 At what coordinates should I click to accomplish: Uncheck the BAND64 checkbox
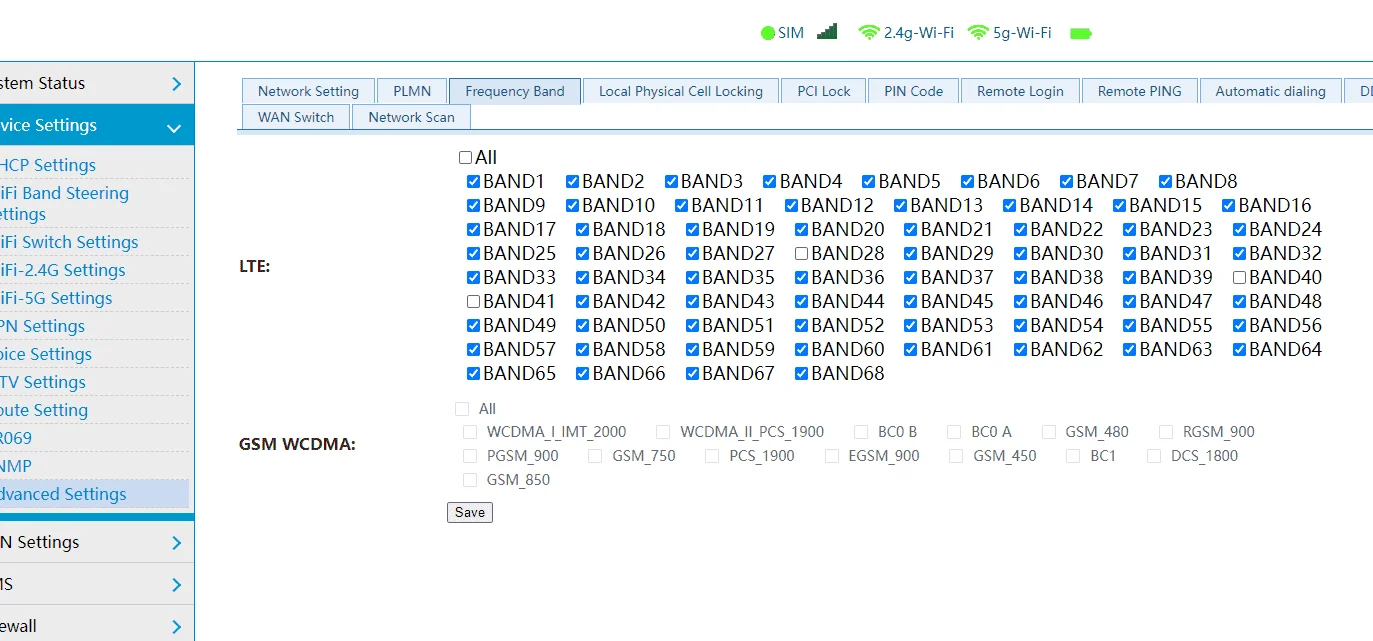(x=1239, y=350)
